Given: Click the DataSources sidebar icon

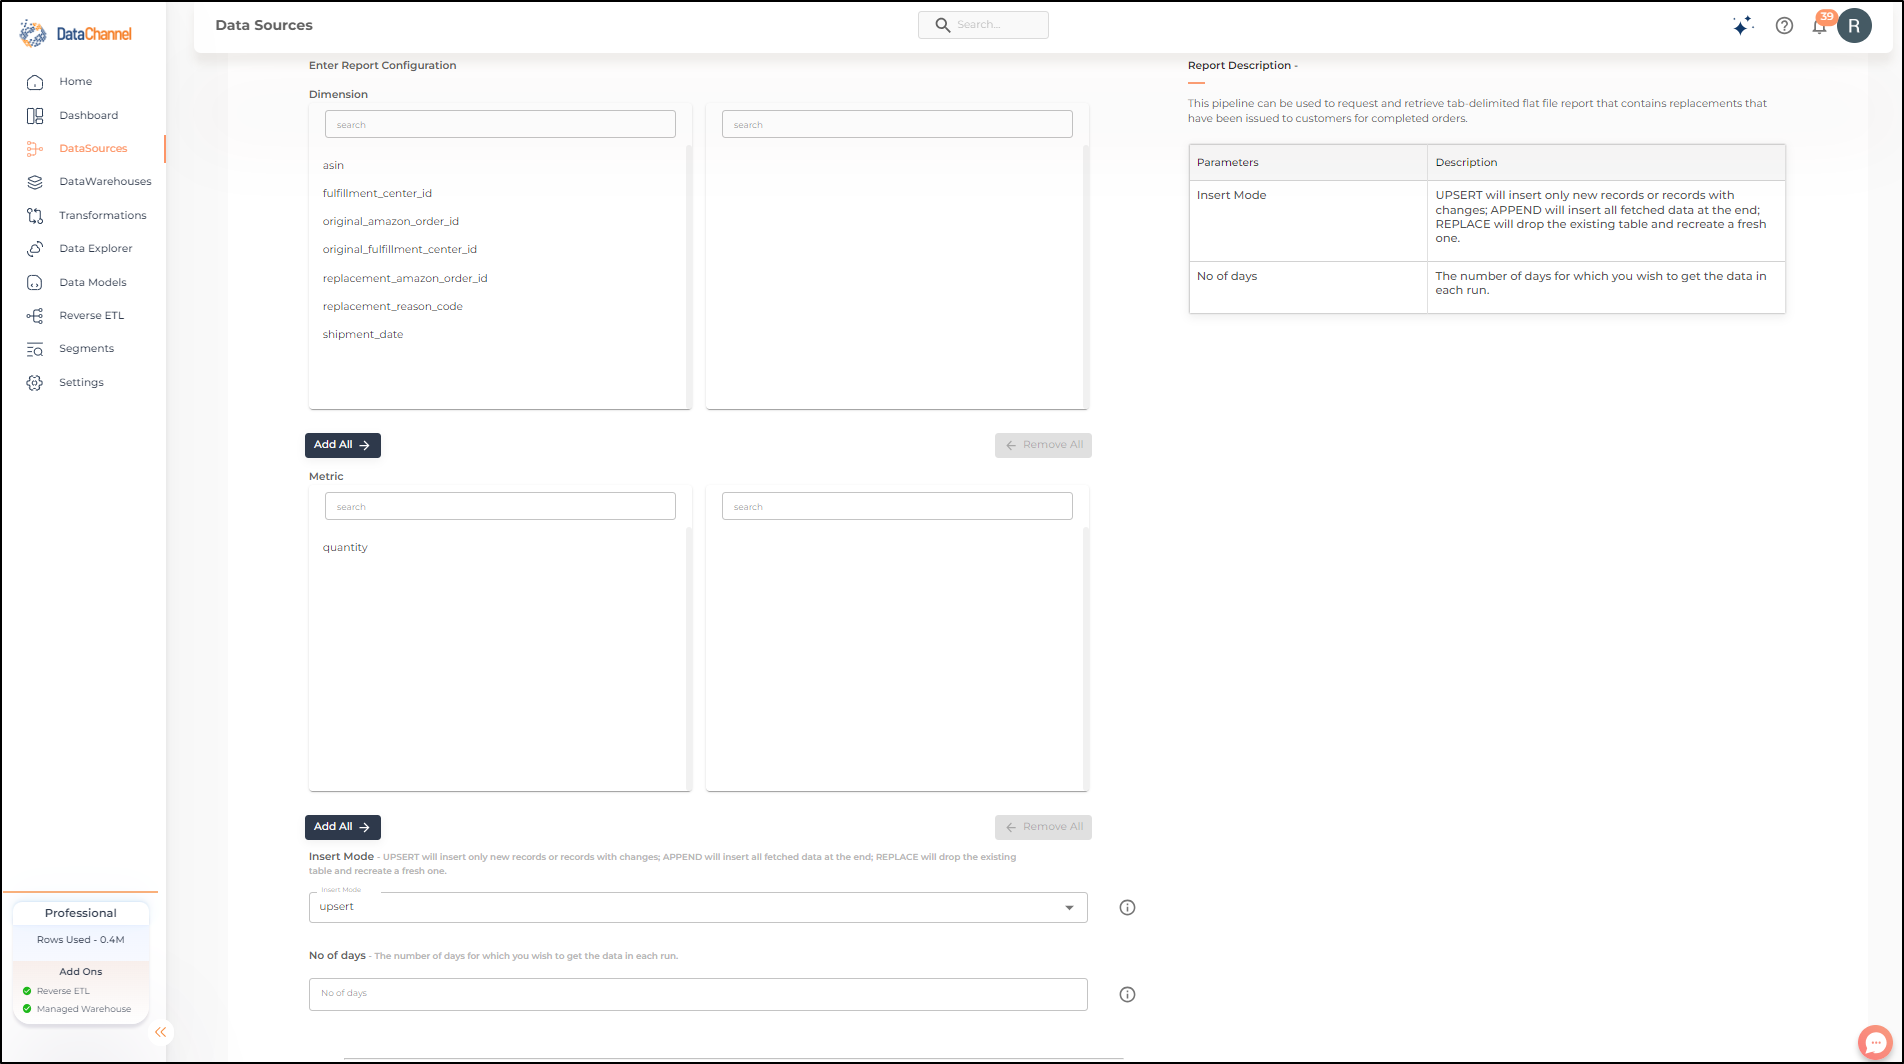Looking at the screenshot, I should coord(35,149).
